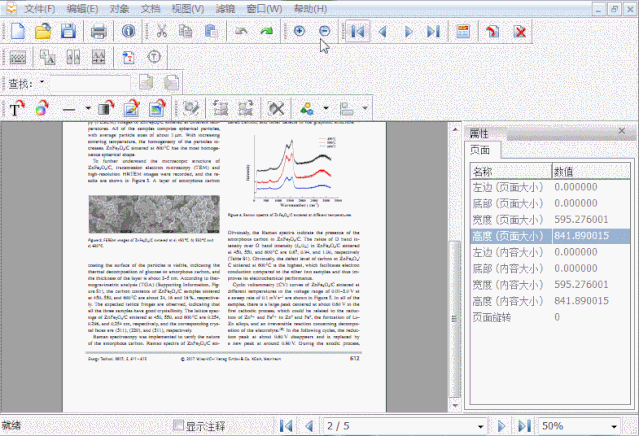Image resolution: width=639 pixels, height=436 pixels.
Task: Open the line style dropdown arrow
Action: point(87,108)
